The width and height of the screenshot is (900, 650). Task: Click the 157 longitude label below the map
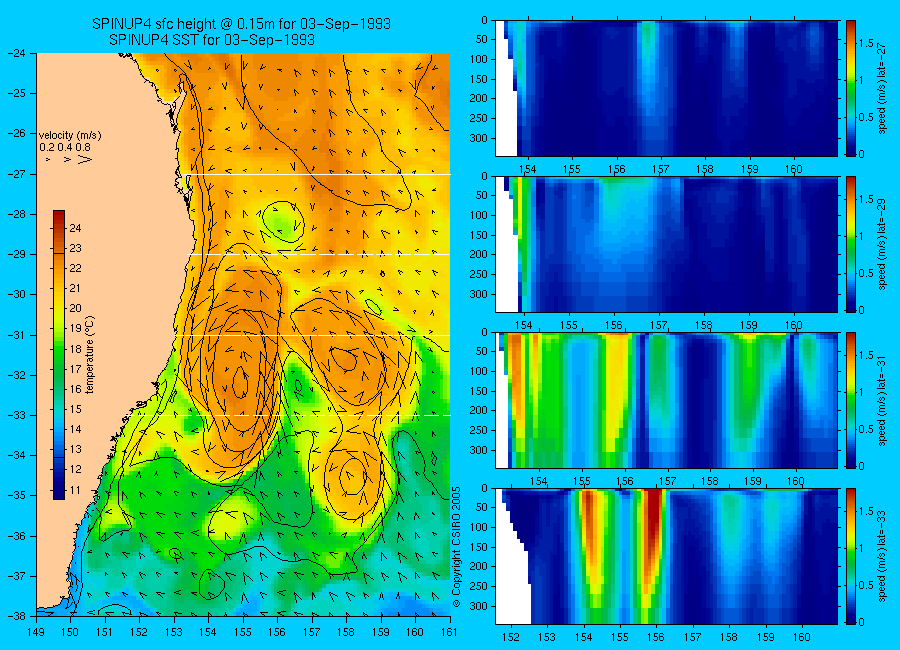tap(312, 632)
